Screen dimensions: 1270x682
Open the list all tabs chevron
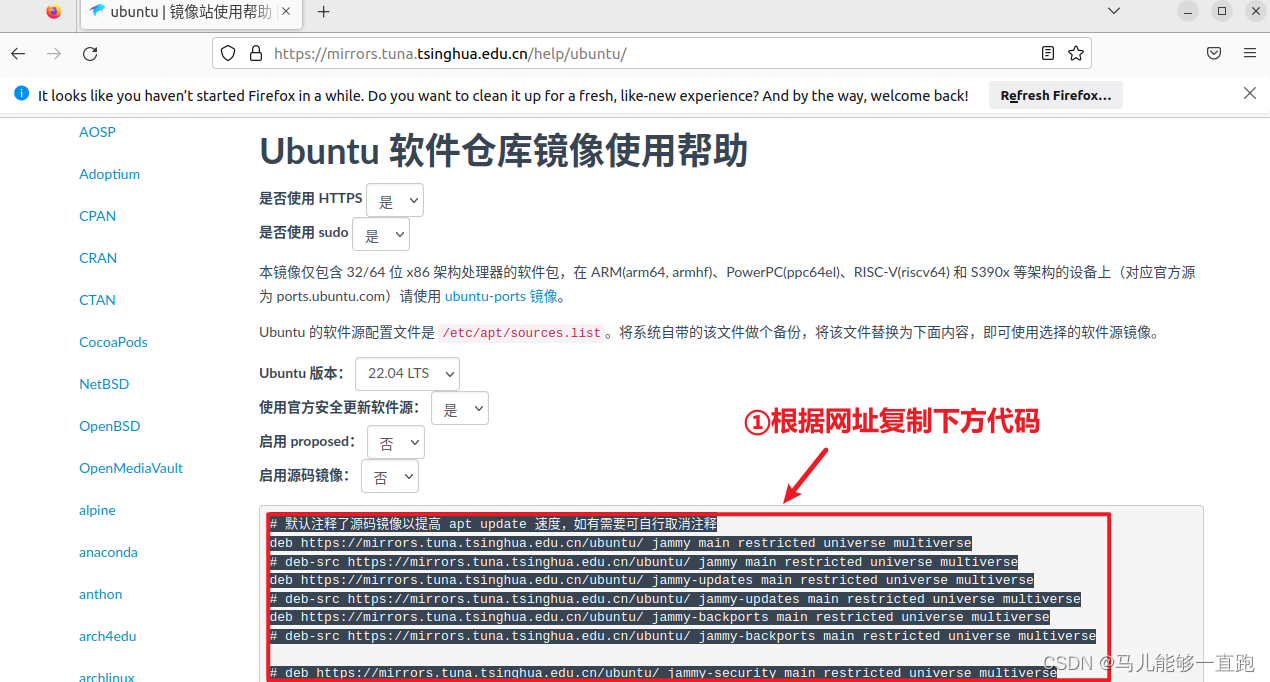point(1114,11)
